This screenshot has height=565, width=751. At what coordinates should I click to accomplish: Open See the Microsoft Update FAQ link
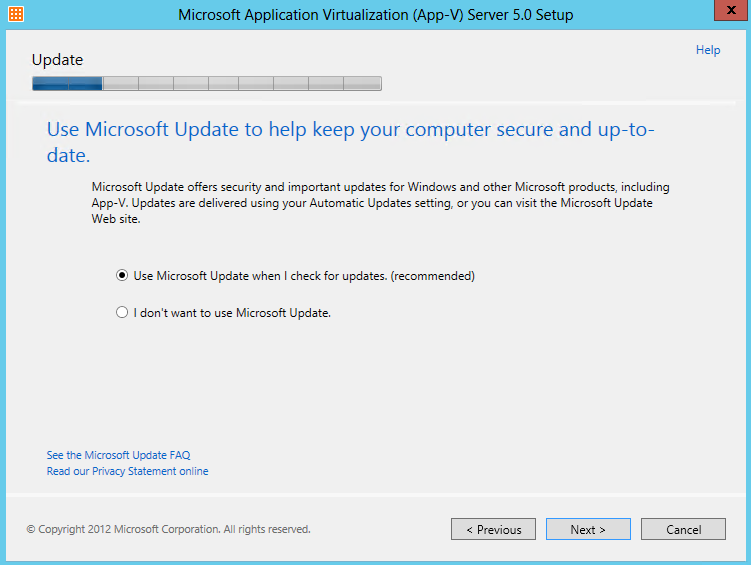(x=118, y=455)
